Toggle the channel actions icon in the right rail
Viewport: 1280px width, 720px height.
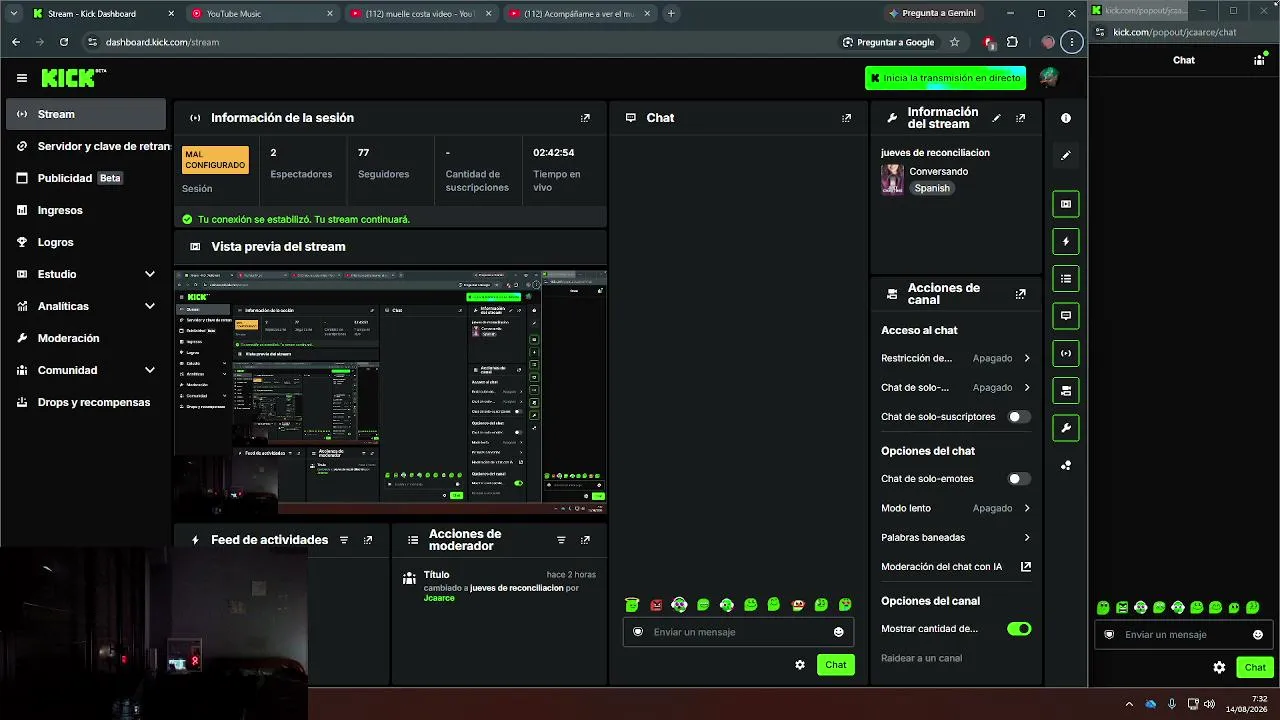tap(1066, 391)
